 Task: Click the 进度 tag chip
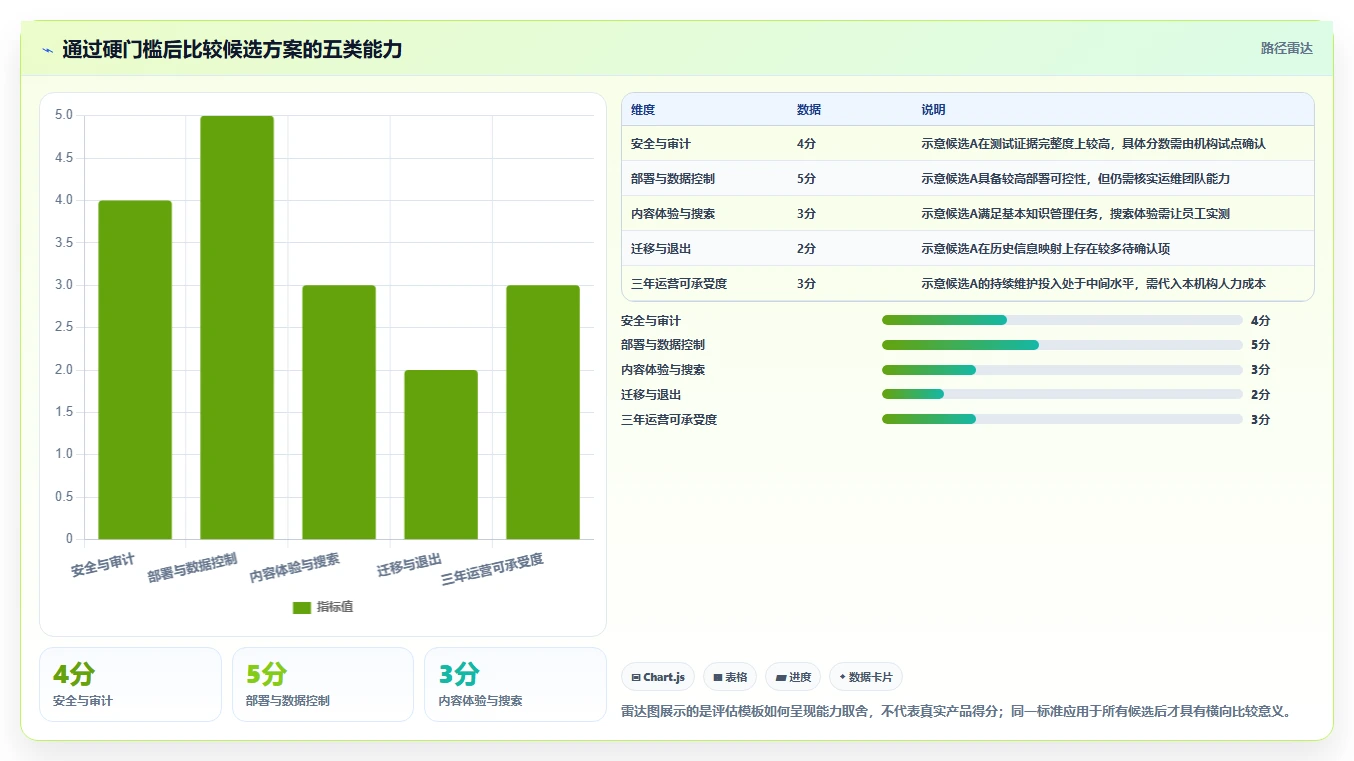(x=793, y=677)
